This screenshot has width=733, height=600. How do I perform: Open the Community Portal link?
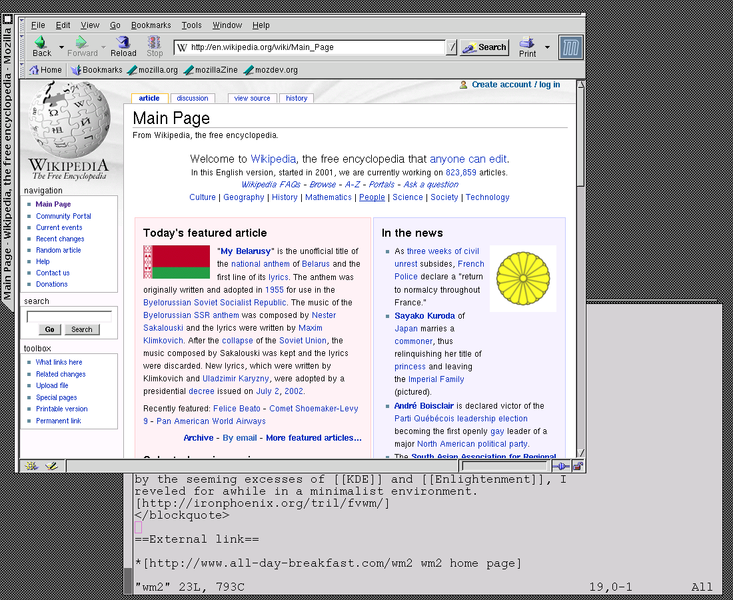click(x=64, y=216)
